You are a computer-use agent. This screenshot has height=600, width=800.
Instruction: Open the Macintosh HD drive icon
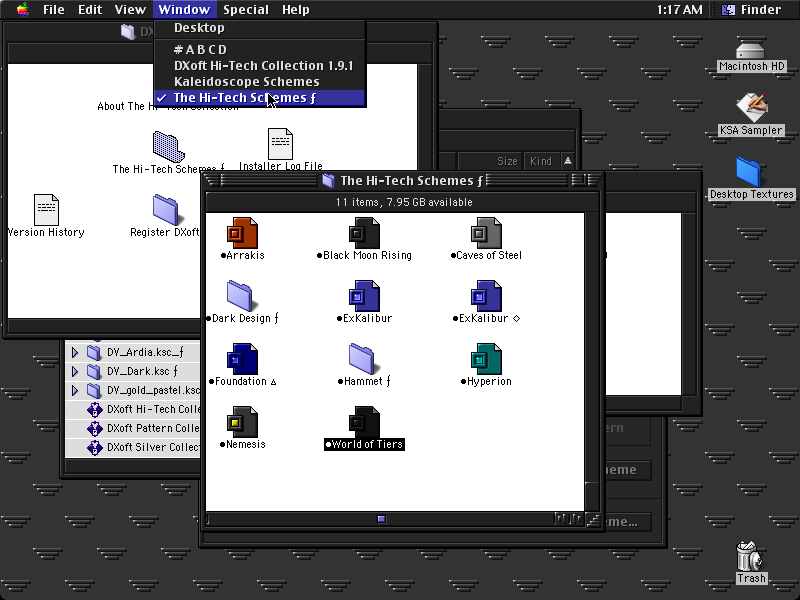[x=751, y=51]
